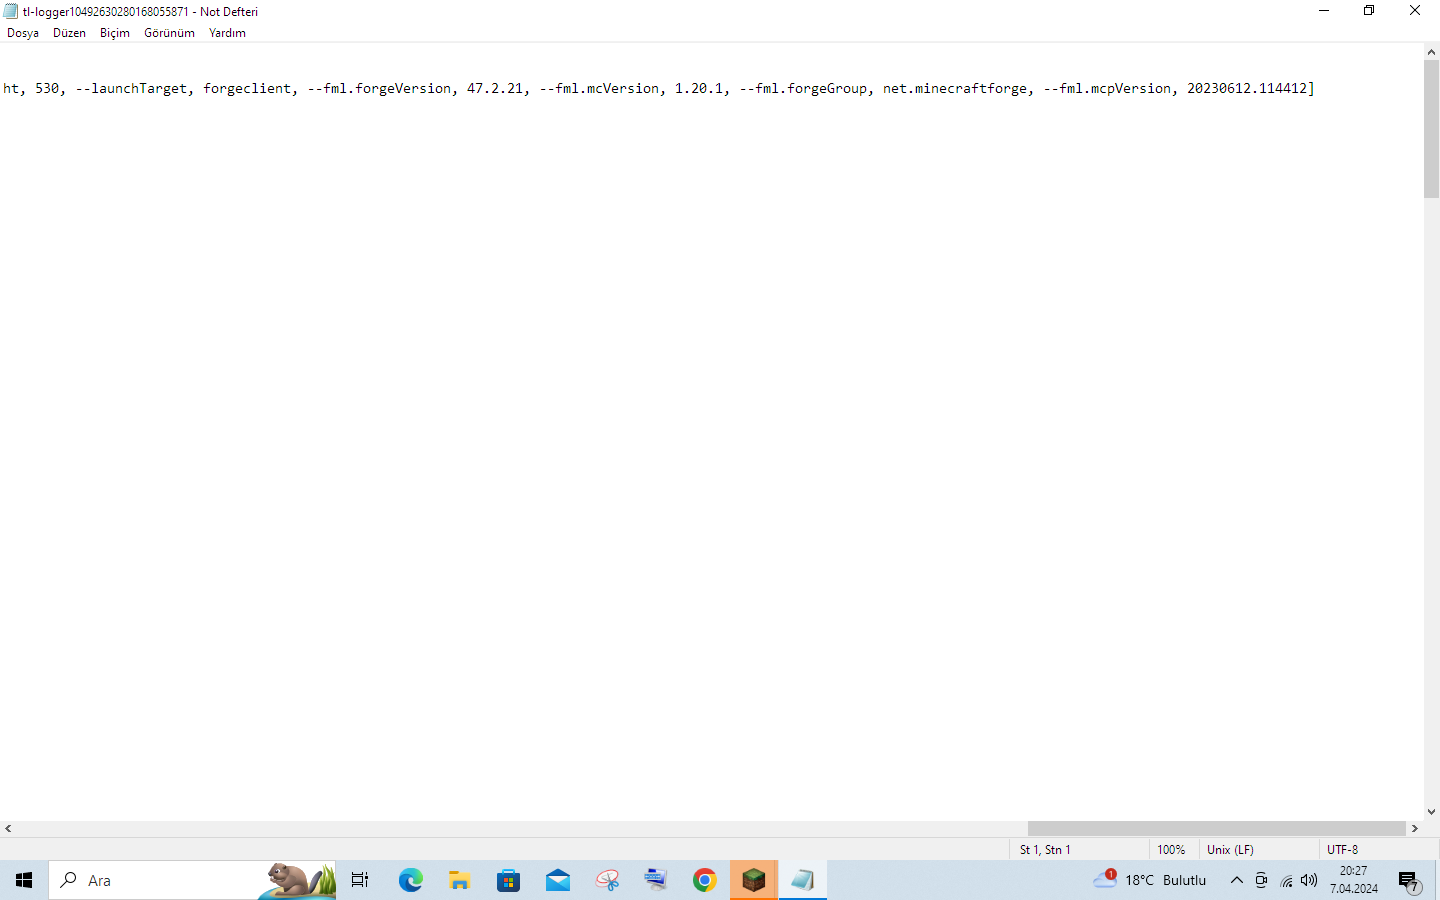Image resolution: width=1440 pixels, height=900 pixels.
Task: Click the active Notepad taskbar icon
Action: pyautogui.click(x=802, y=880)
